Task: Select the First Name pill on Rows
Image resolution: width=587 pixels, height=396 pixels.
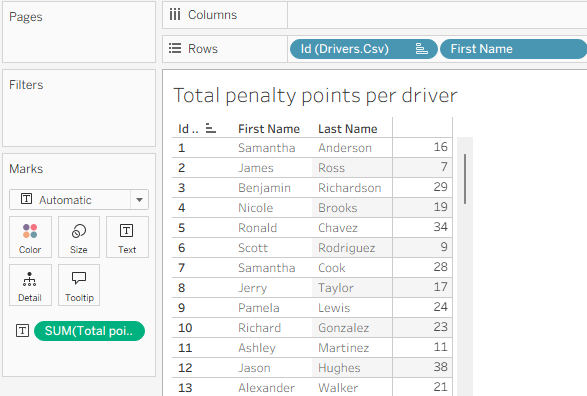Action: [x=514, y=49]
